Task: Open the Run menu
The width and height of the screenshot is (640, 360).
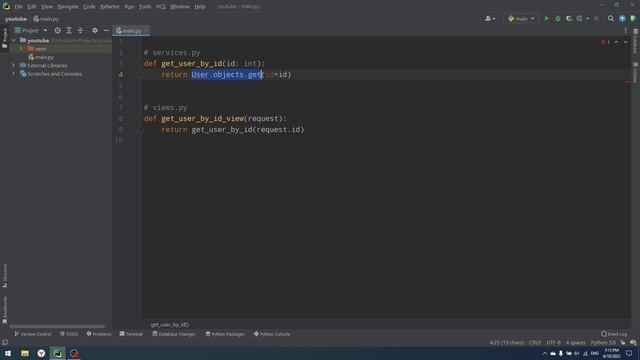Action: click(129, 7)
